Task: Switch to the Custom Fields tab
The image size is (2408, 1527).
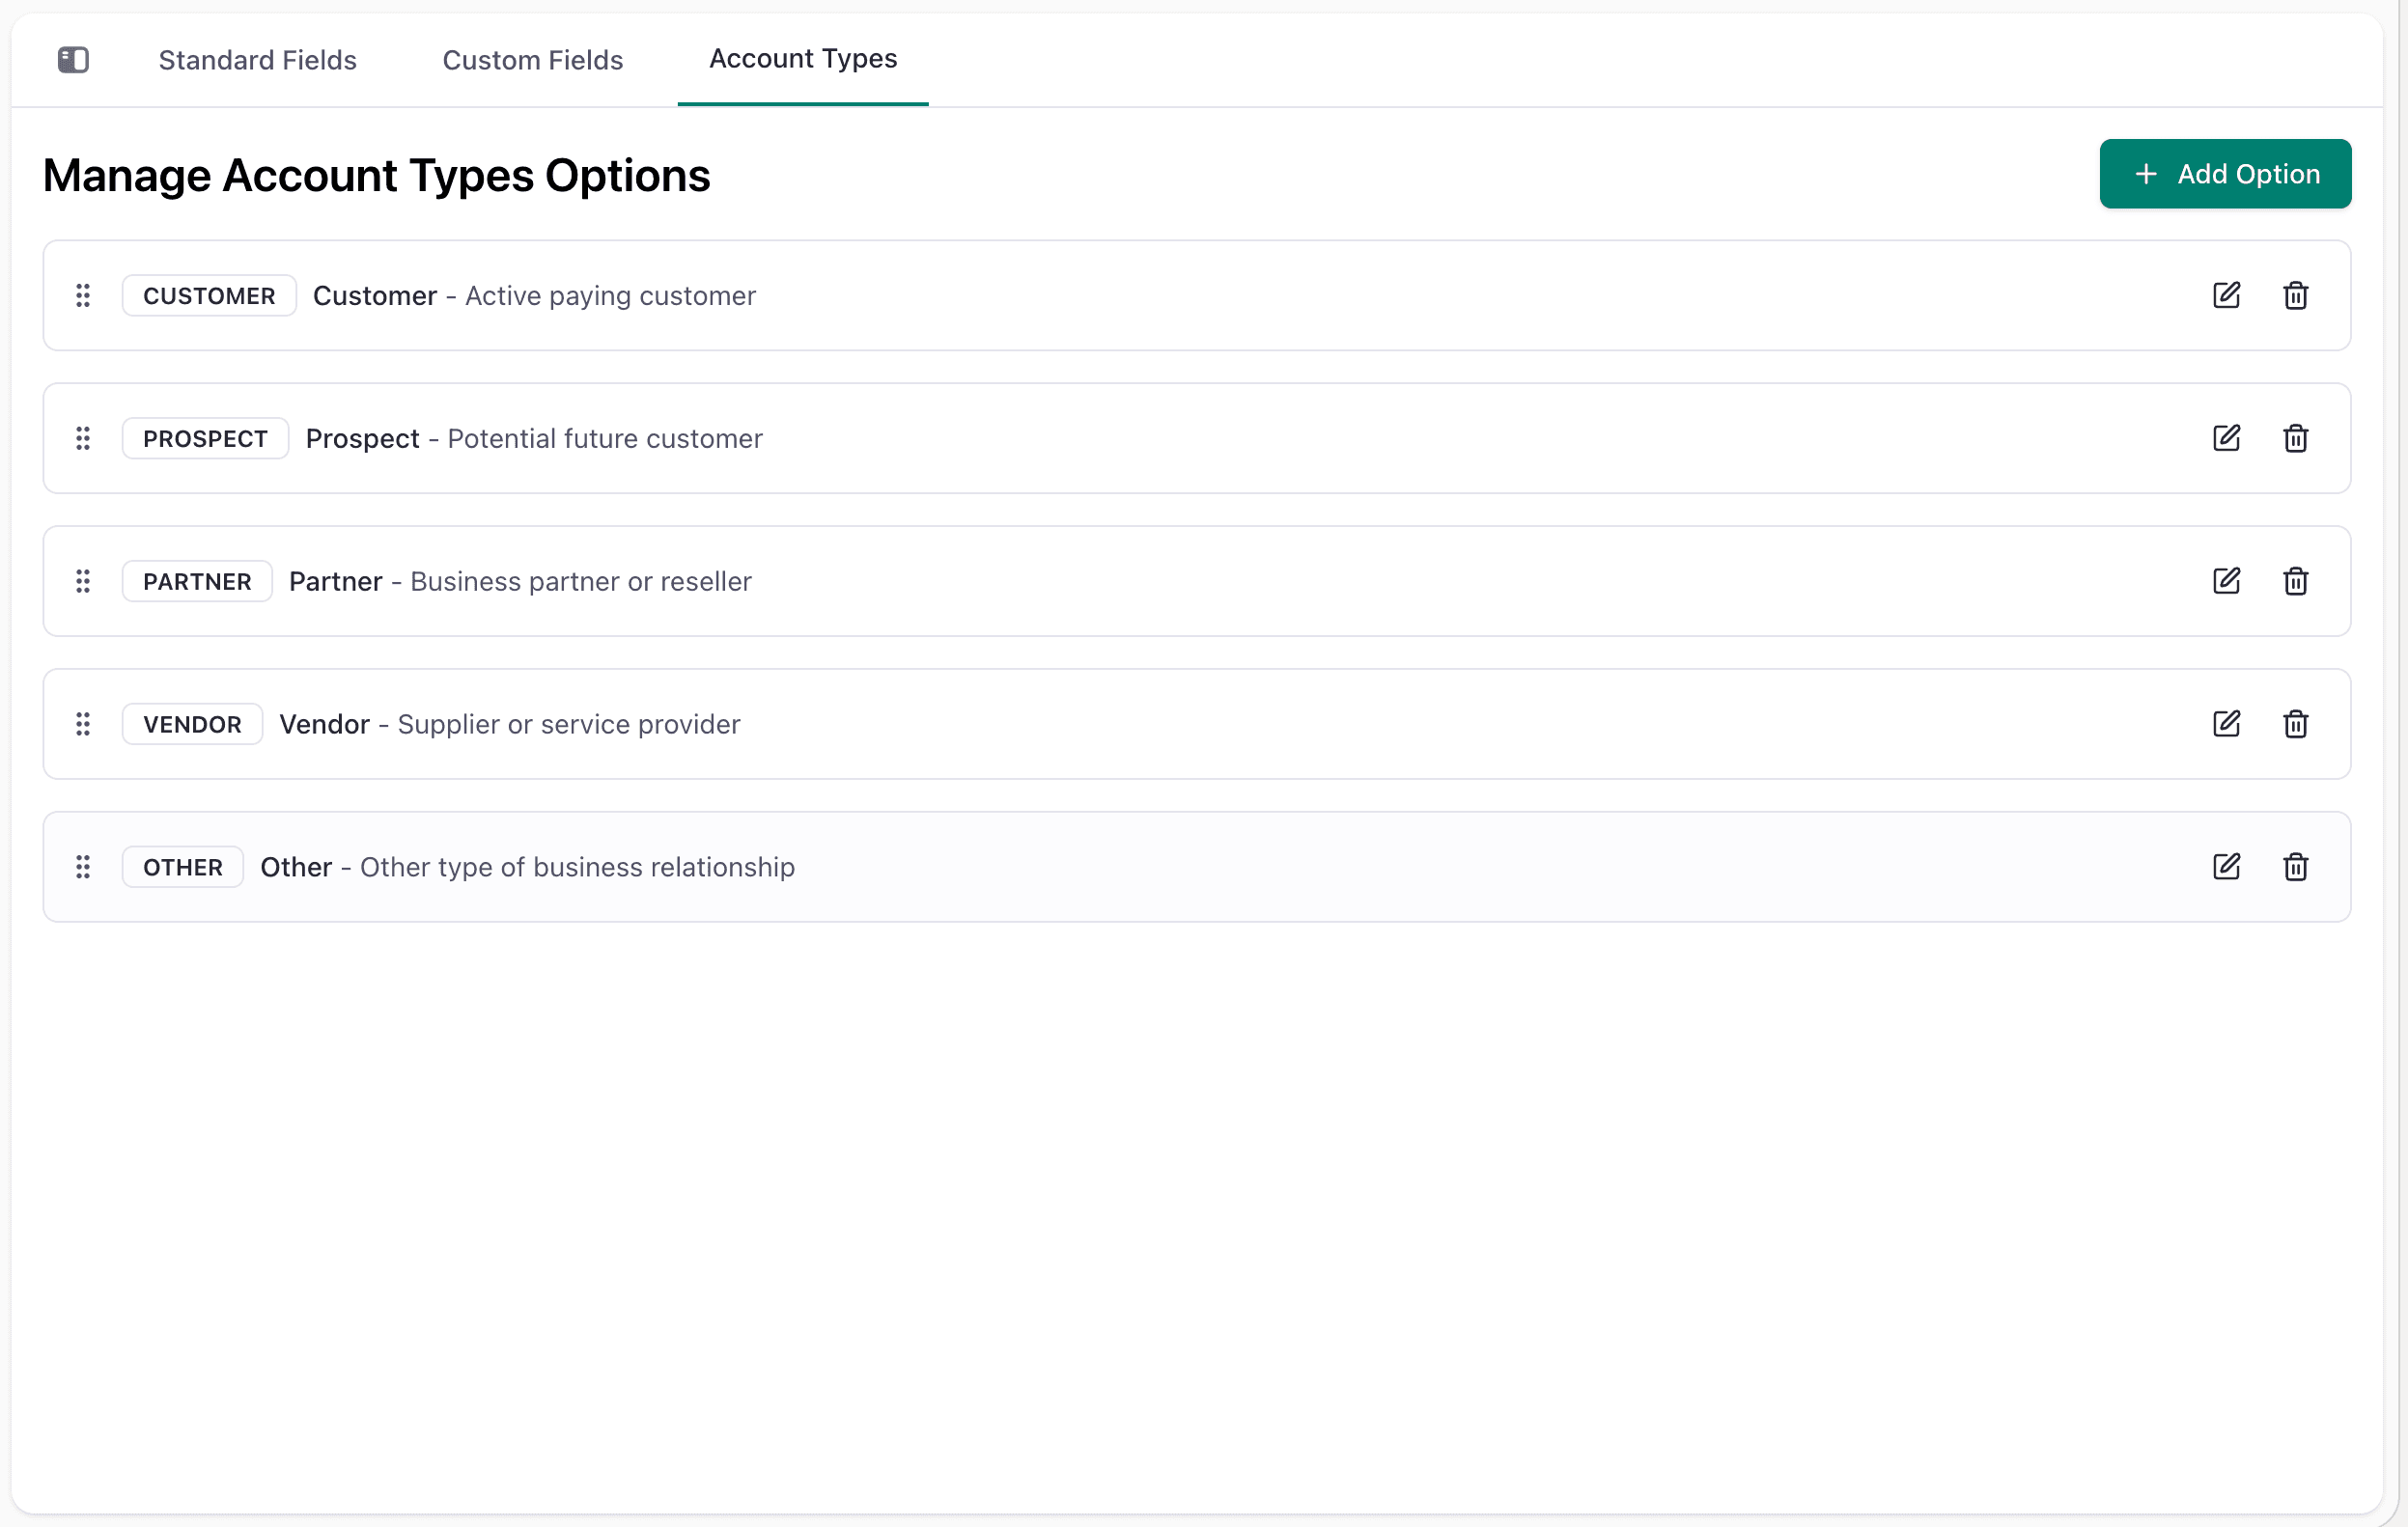Action: [532, 60]
